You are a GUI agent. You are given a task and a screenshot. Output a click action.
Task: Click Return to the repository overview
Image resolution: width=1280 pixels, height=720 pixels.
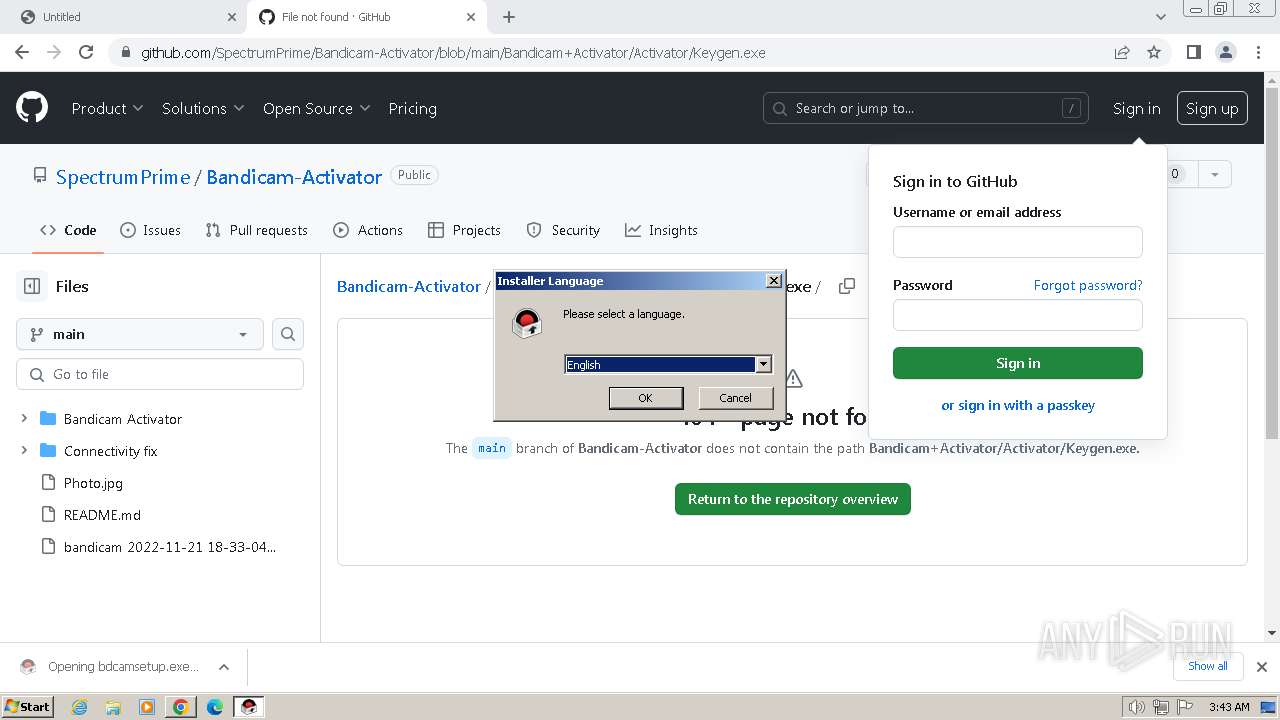point(793,499)
